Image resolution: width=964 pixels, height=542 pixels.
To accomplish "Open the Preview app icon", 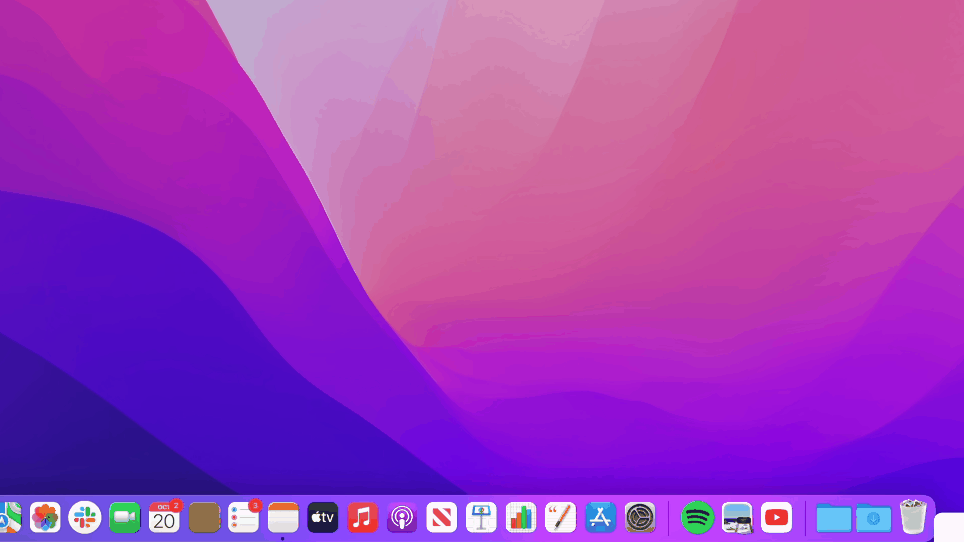I will 737,517.
